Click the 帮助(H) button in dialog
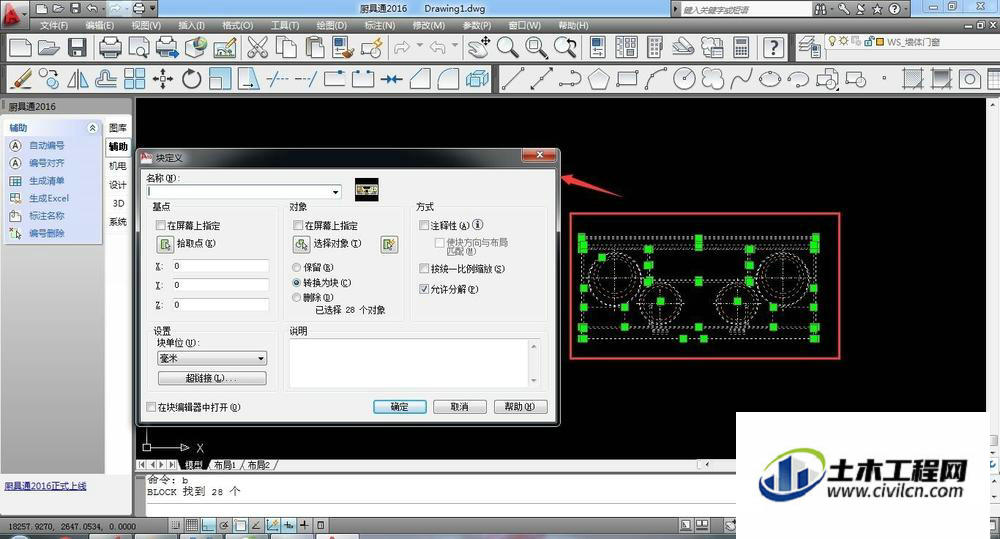The image size is (1000, 539). pos(520,407)
